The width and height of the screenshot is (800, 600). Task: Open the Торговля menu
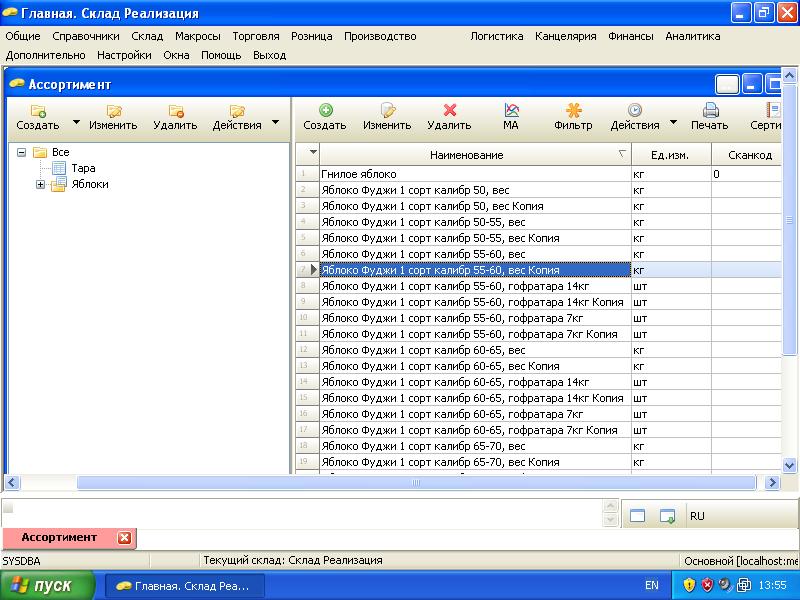click(256, 36)
